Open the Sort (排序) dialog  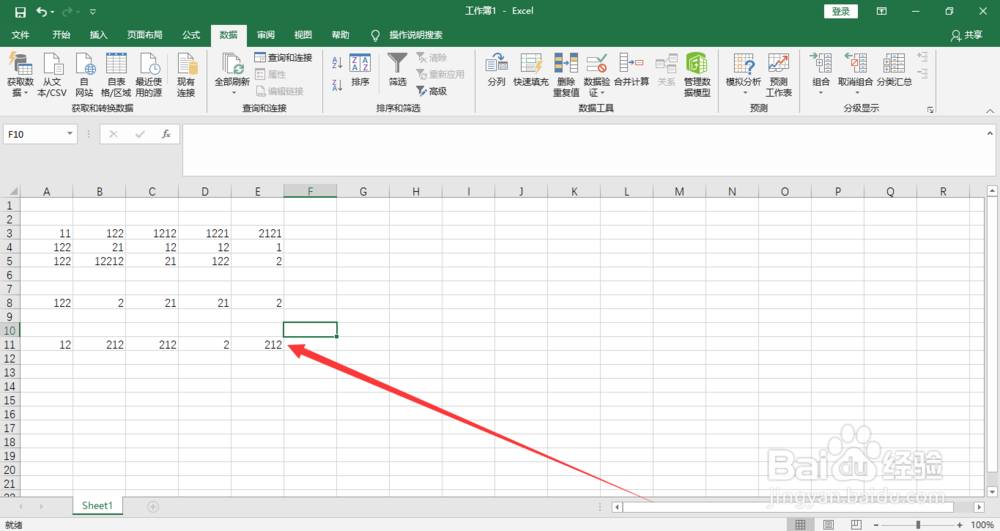tap(360, 70)
